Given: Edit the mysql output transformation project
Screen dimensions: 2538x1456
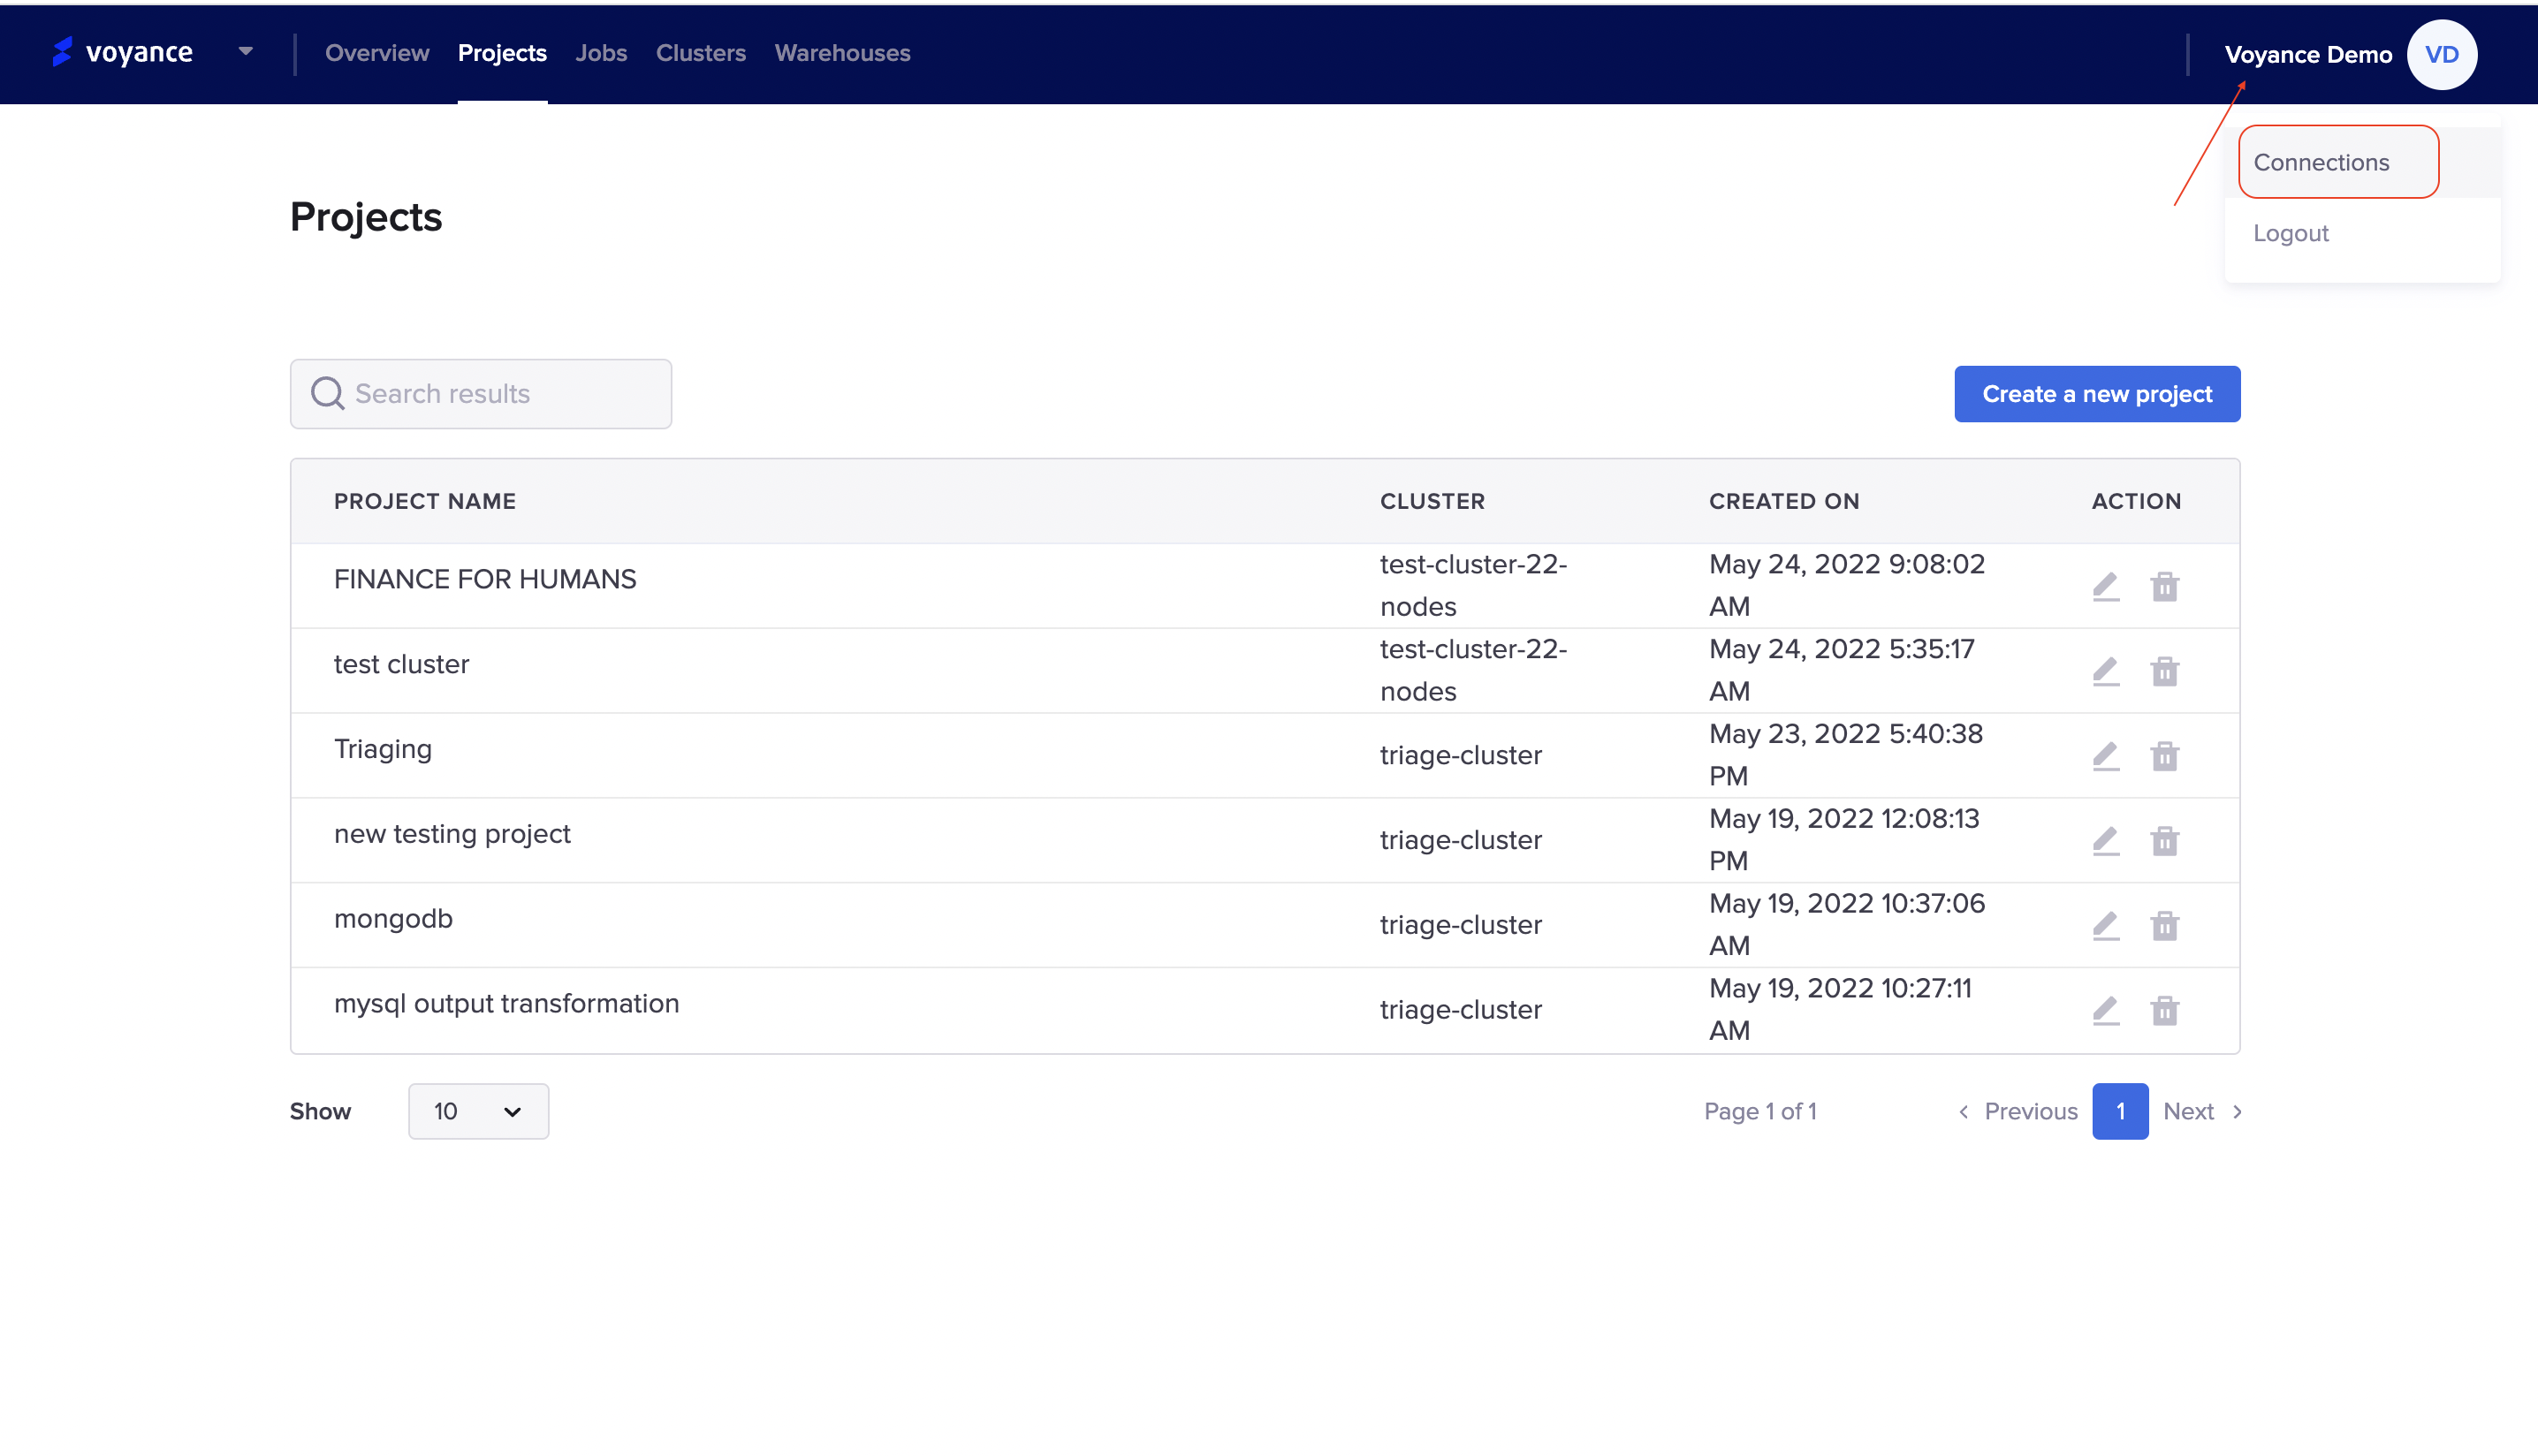Looking at the screenshot, I should tap(2106, 1011).
